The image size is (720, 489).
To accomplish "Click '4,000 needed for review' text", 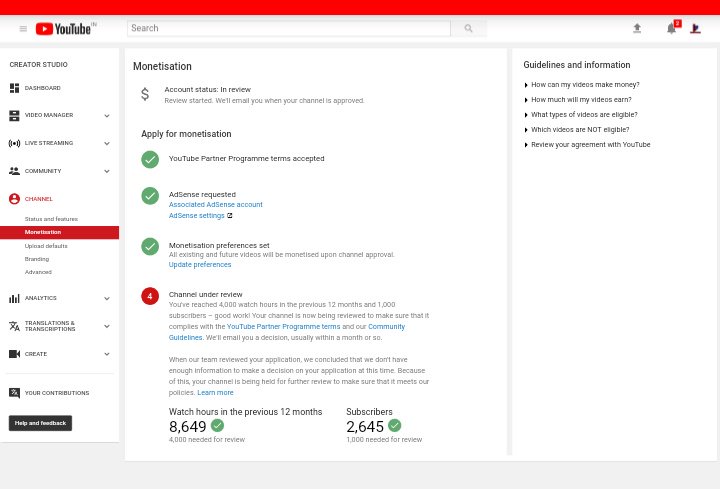I will [x=207, y=440].
